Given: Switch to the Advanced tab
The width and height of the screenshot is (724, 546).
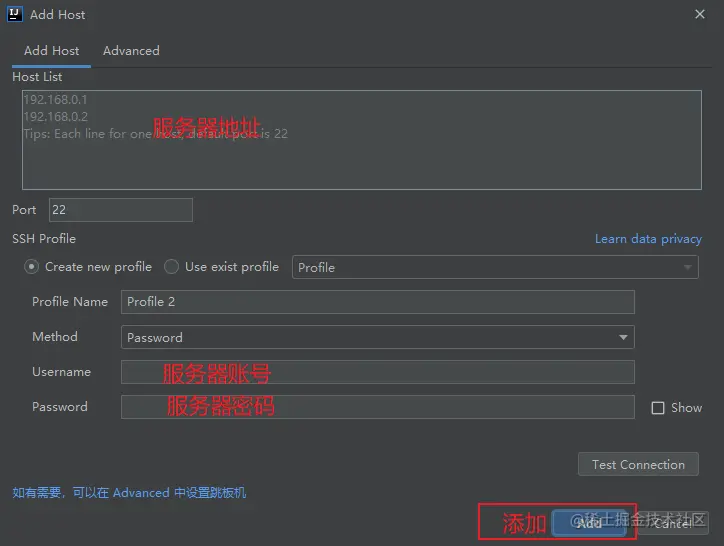Looking at the screenshot, I should point(131,50).
